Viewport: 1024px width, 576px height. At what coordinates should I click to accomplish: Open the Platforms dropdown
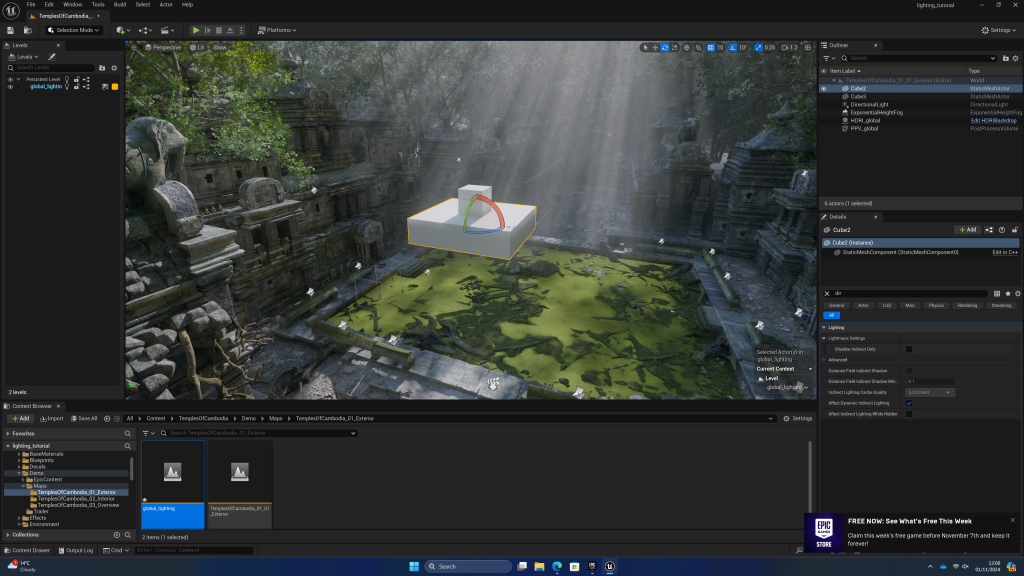277,30
